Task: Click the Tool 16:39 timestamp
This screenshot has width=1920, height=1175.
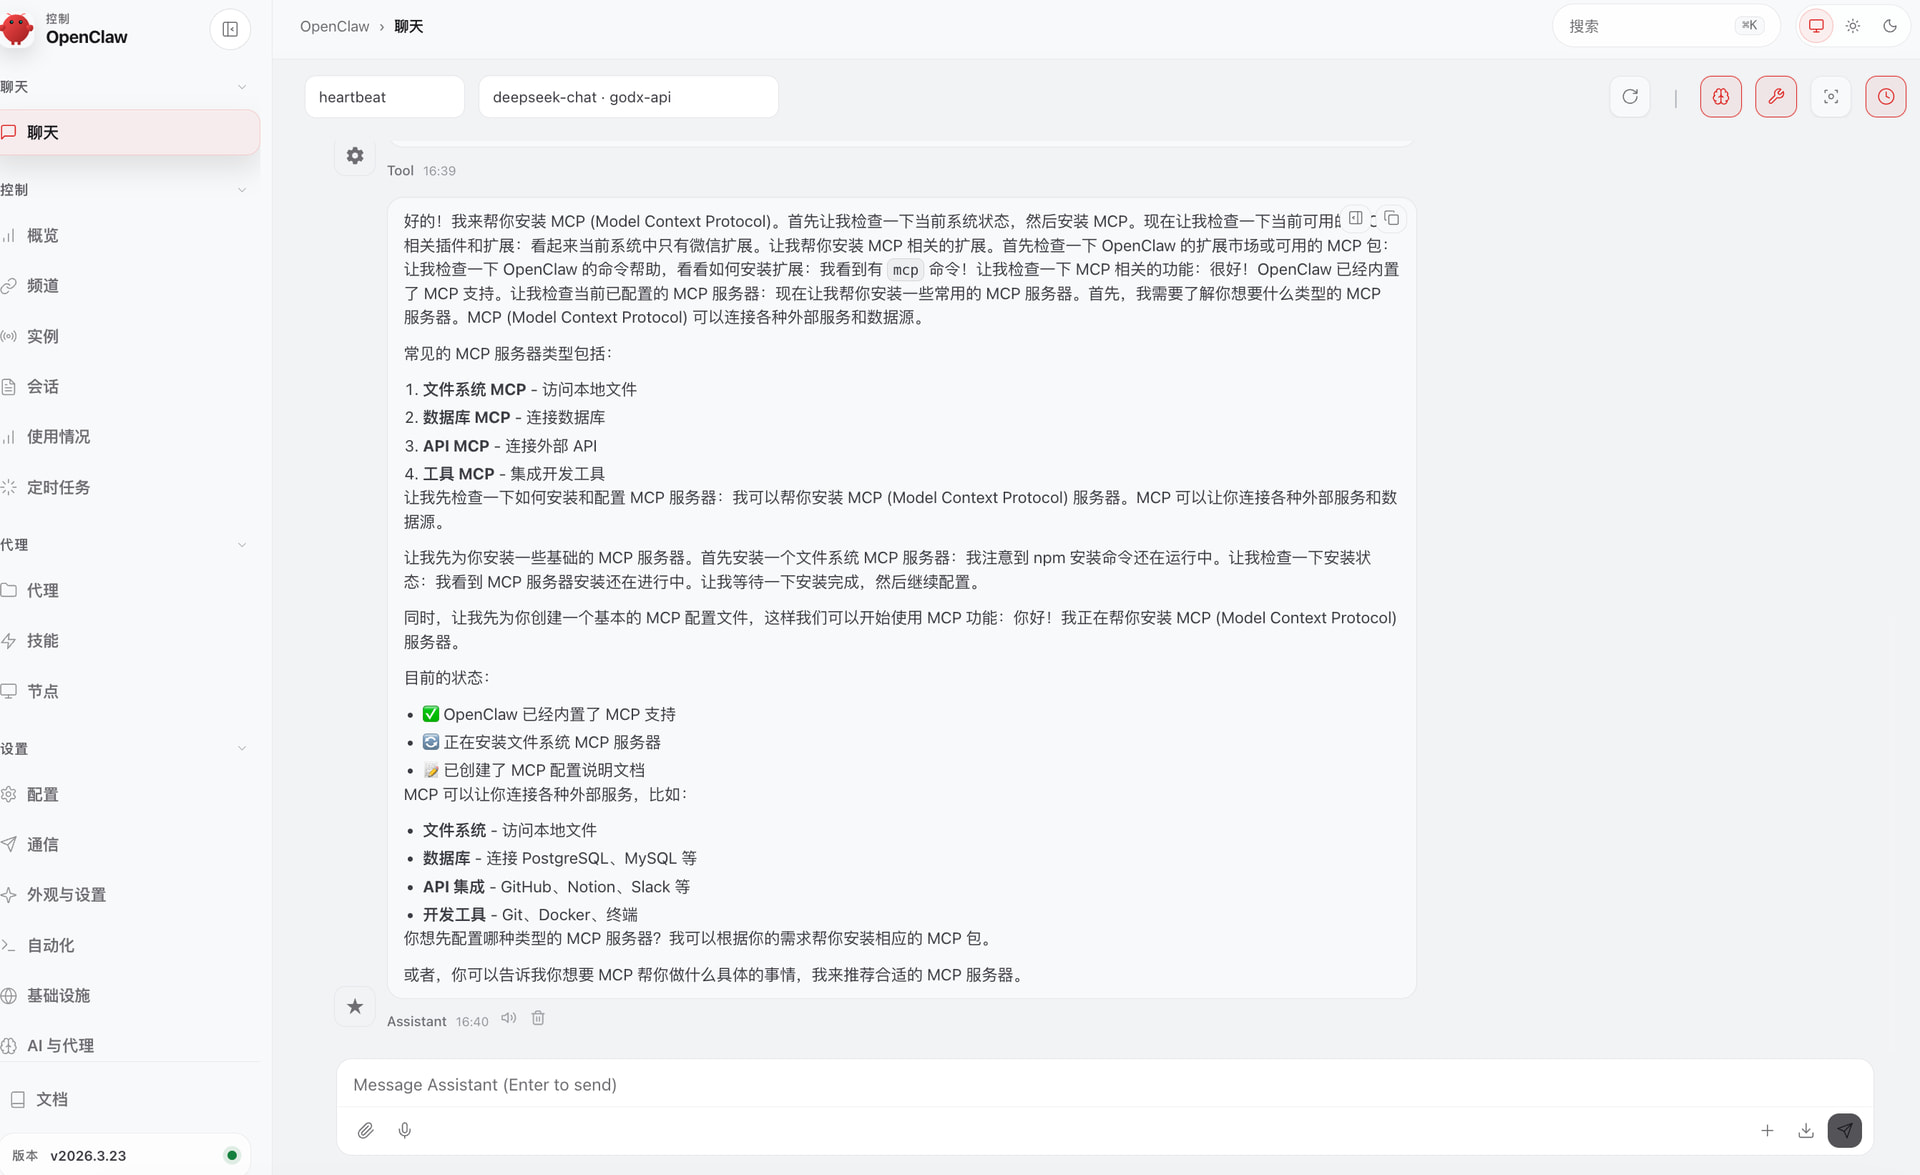Action: pyautogui.click(x=439, y=171)
